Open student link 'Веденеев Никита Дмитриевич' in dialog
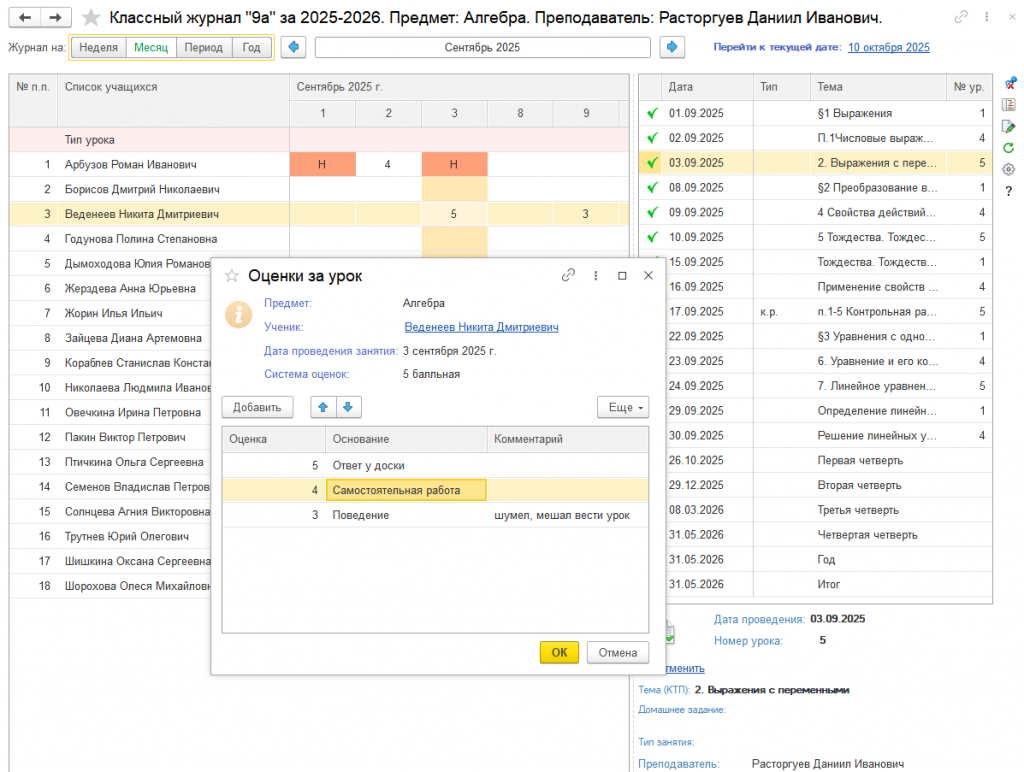The width and height of the screenshot is (1024, 772). click(x=481, y=327)
